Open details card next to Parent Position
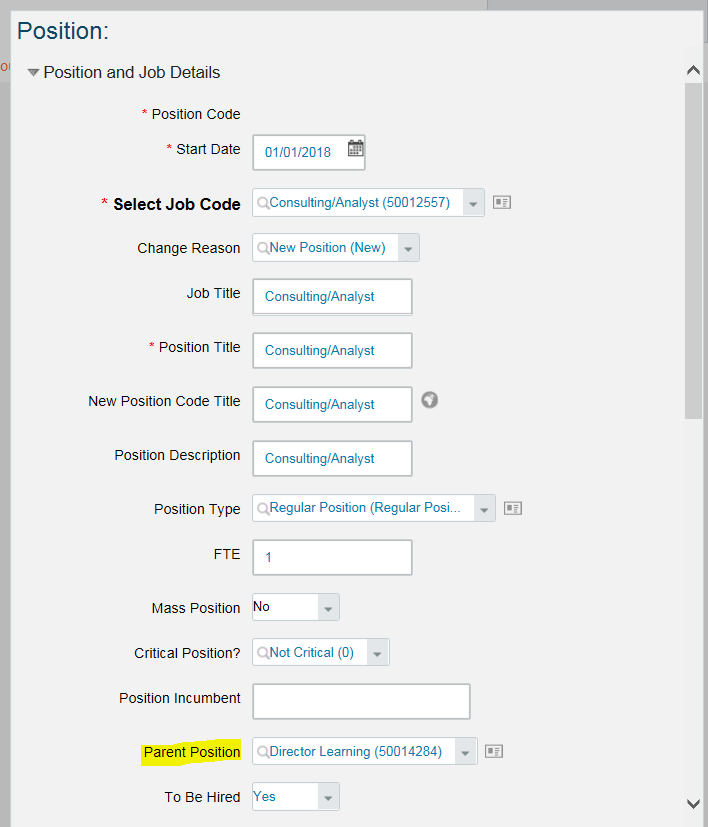Screen dimensions: 708x827 [x=494, y=751]
